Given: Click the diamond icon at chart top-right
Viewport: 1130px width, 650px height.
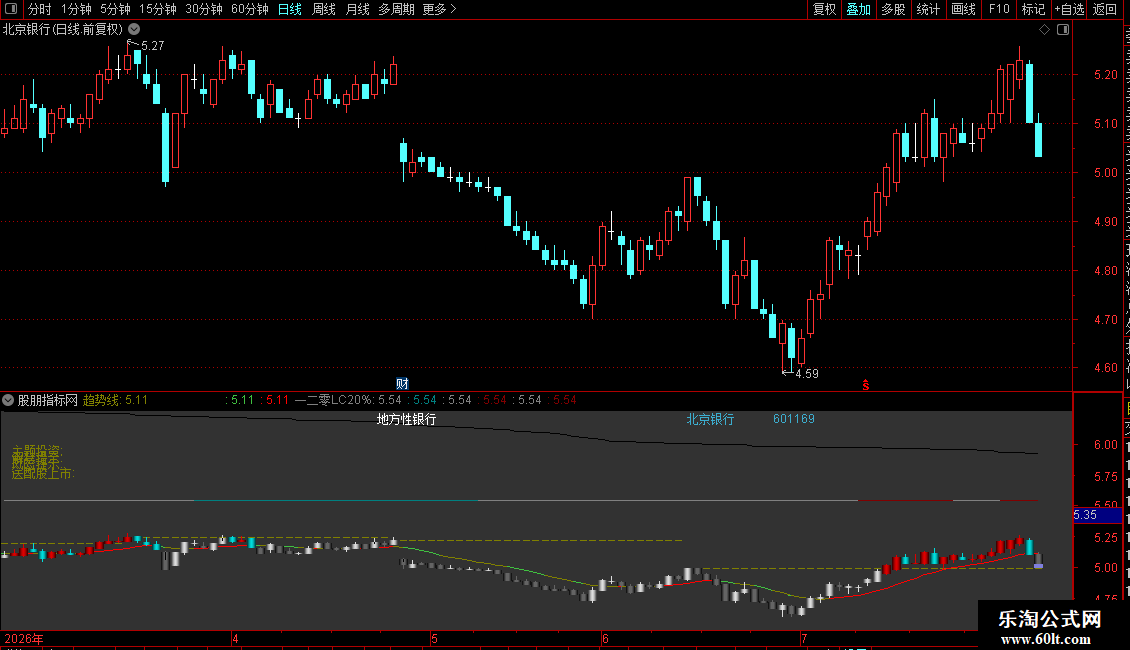Looking at the screenshot, I should click(x=1044, y=30).
